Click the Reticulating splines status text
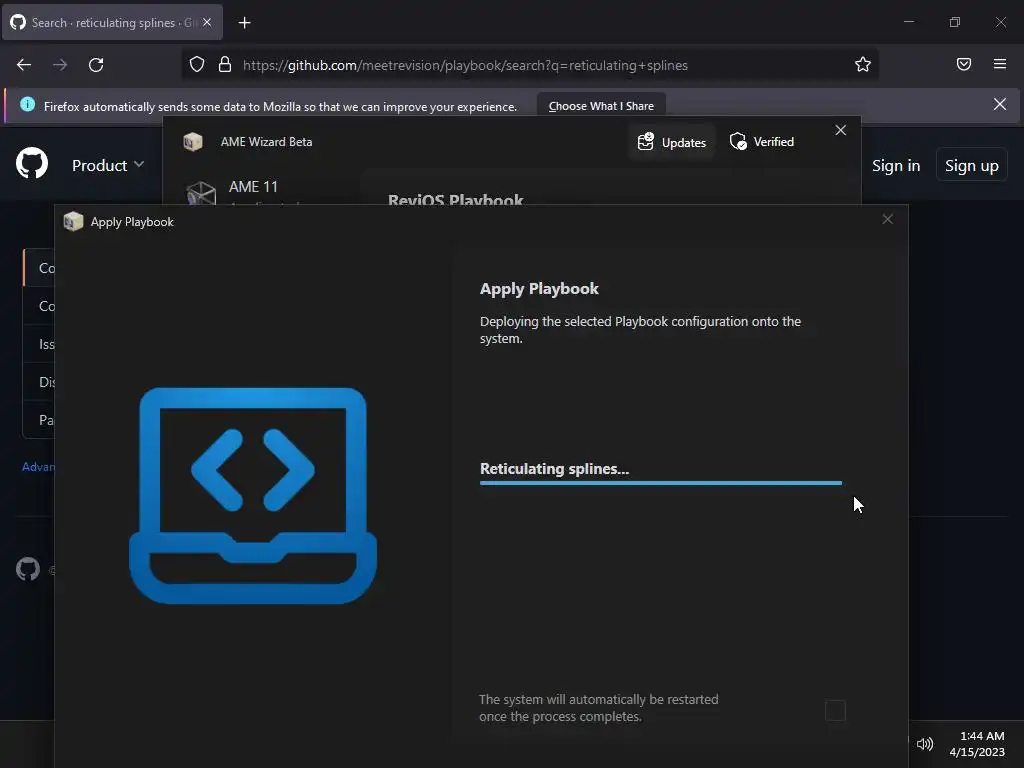 (x=554, y=468)
